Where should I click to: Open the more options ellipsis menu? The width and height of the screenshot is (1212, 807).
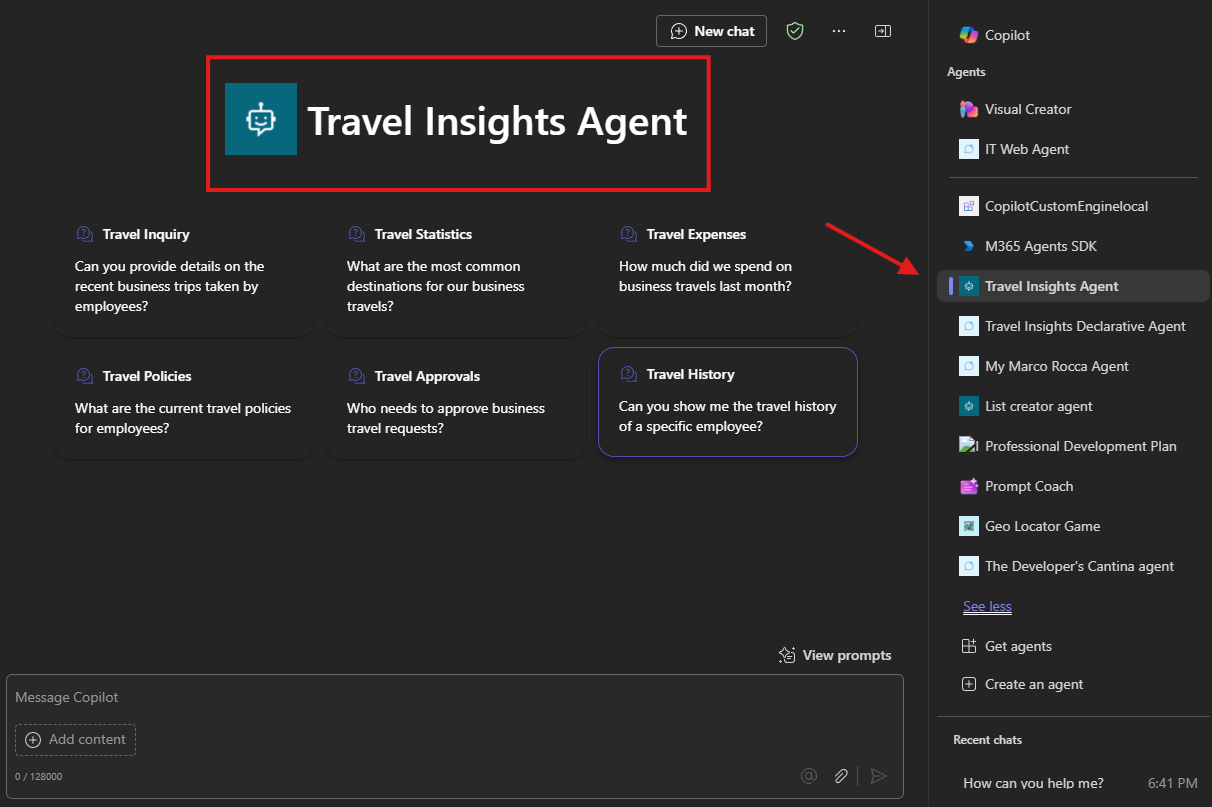(x=839, y=31)
